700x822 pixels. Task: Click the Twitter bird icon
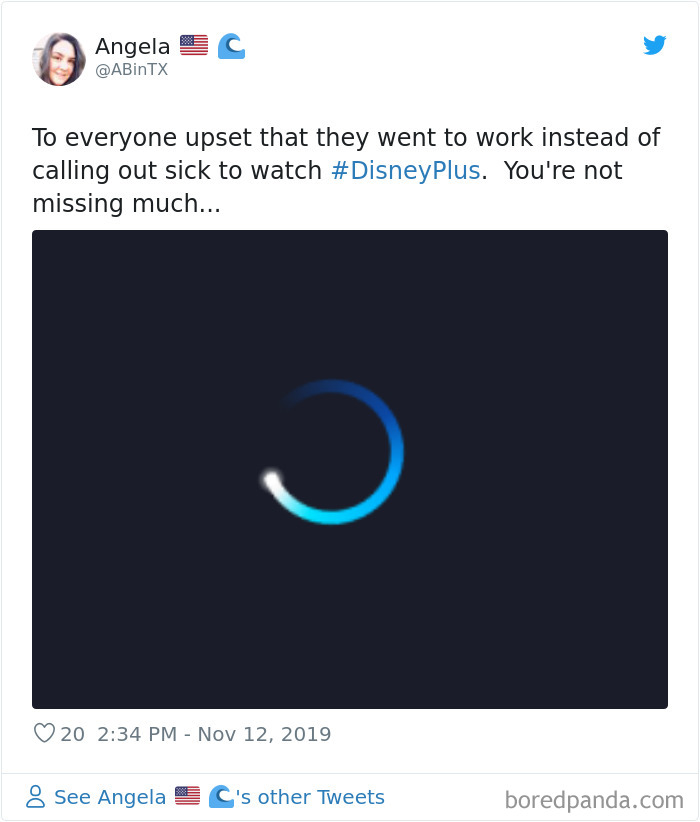click(x=655, y=45)
